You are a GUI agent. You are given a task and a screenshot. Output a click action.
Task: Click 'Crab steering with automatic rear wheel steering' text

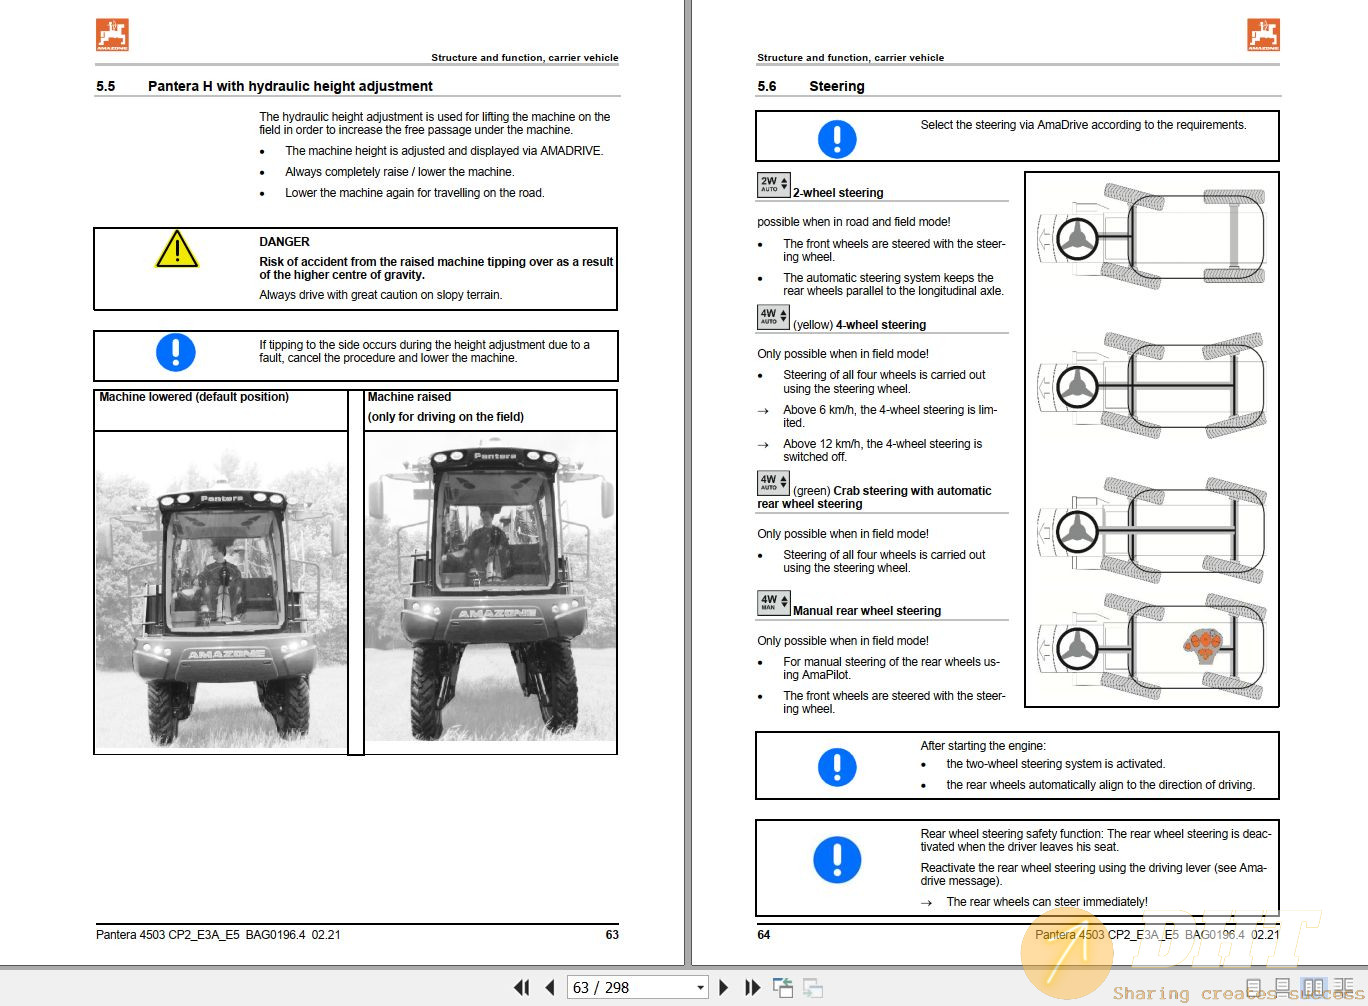(874, 497)
